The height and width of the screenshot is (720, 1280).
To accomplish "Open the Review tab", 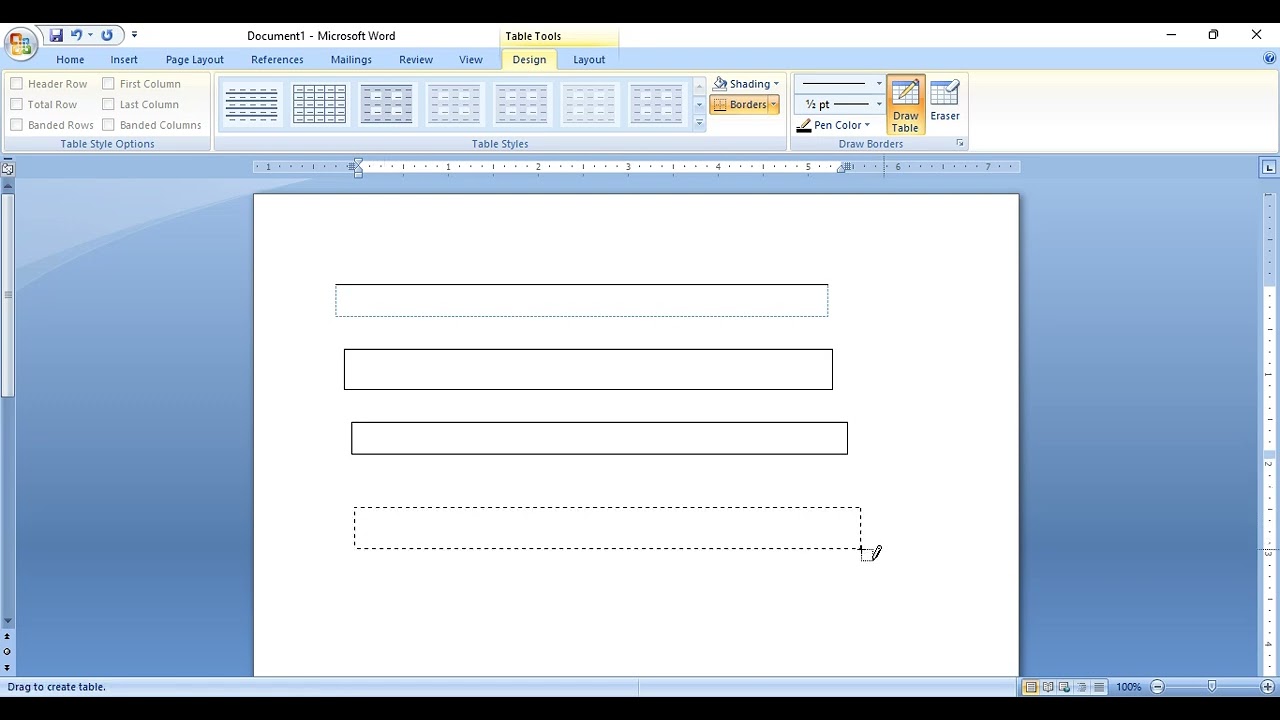I will click(416, 60).
